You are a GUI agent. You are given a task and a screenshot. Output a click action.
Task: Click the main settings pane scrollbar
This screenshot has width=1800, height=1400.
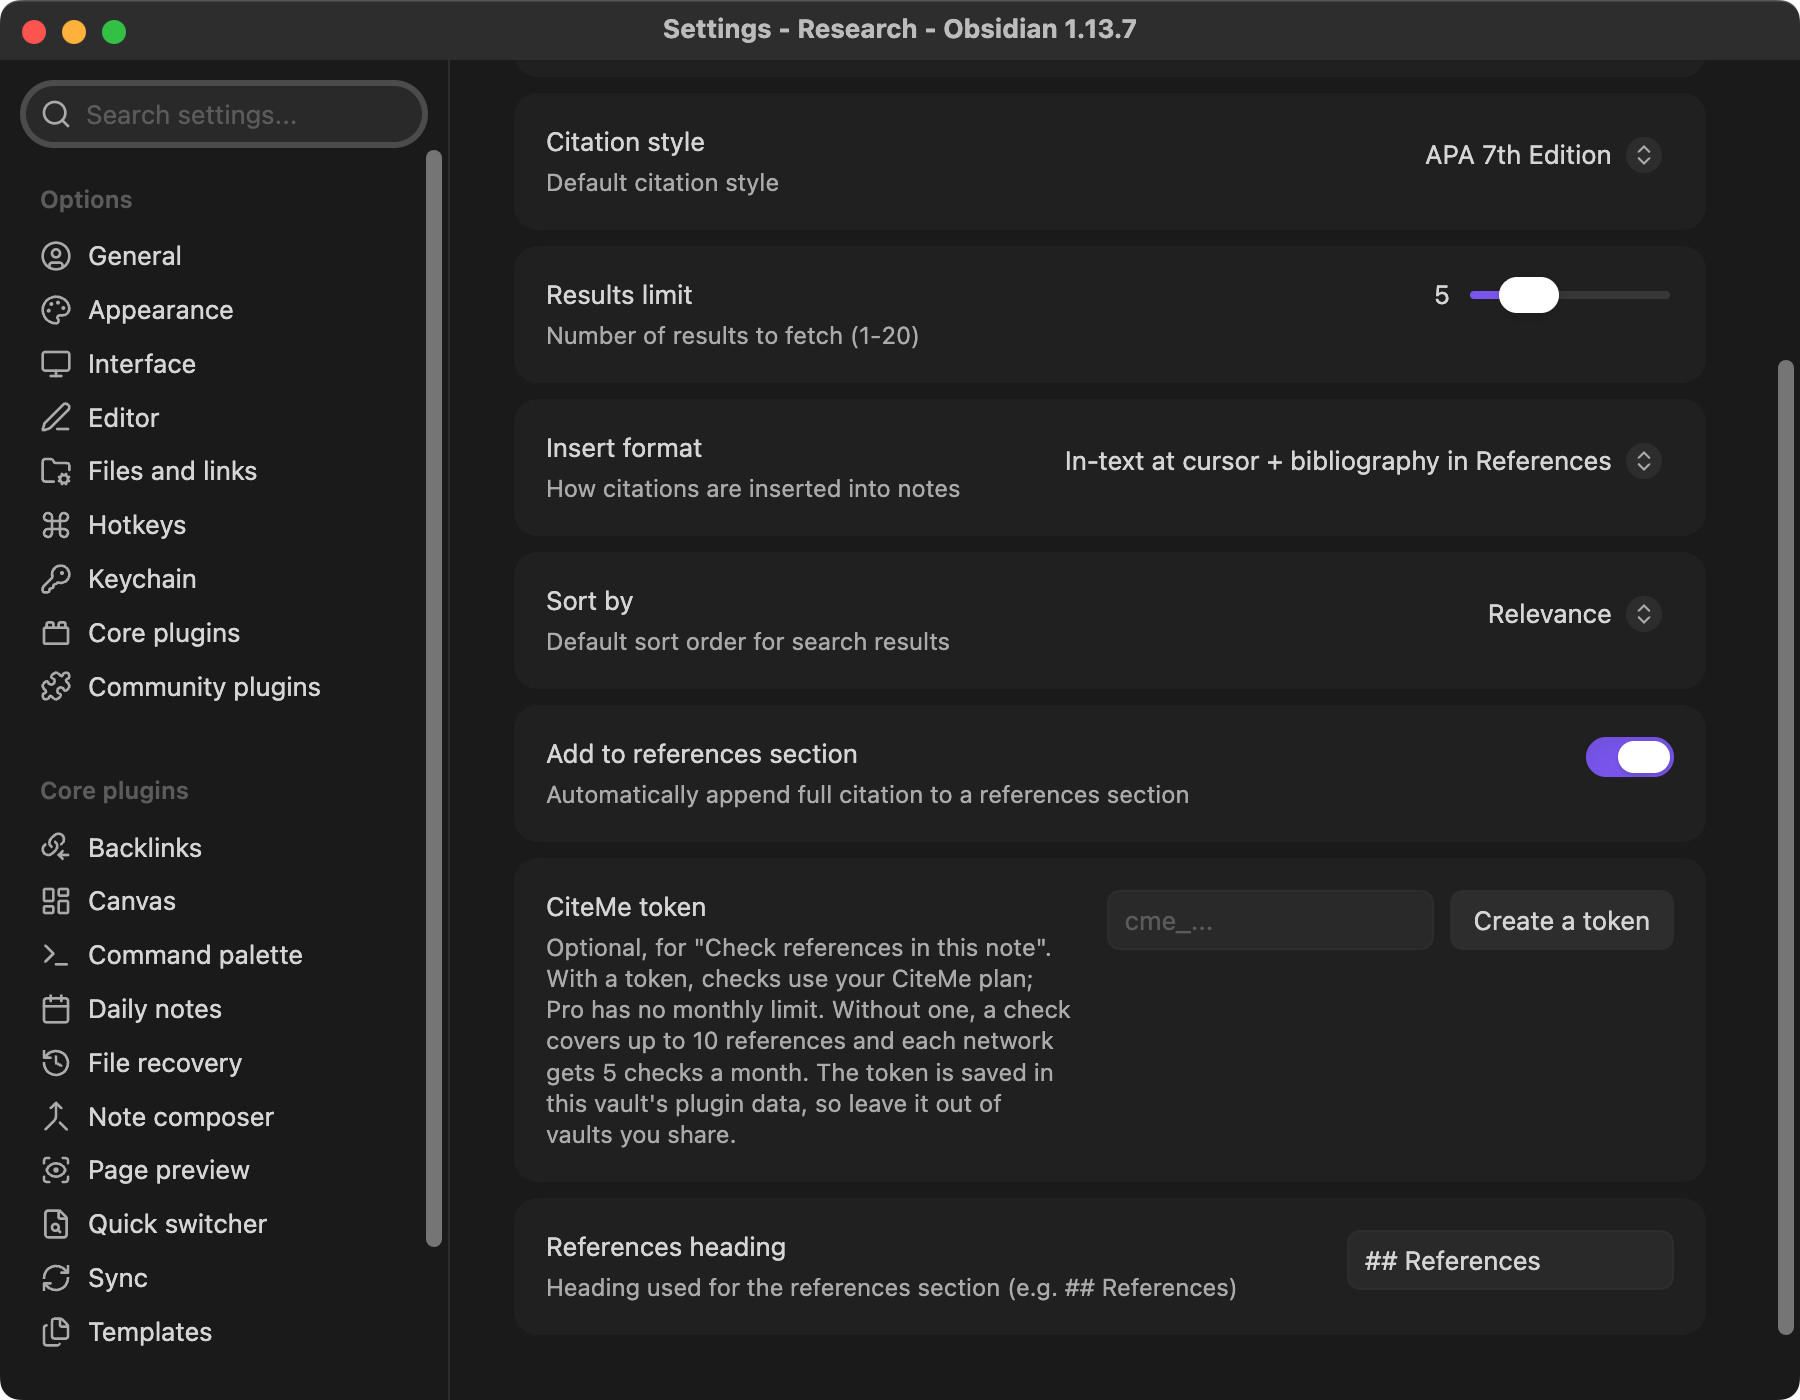click(x=1786, y=847)
